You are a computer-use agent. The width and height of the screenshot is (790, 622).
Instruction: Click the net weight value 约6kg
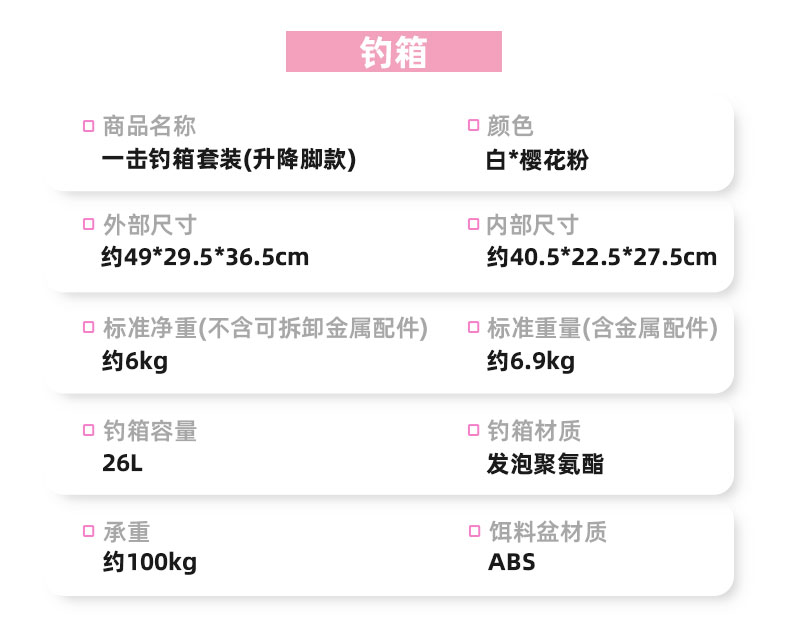pyautogui.click(x=134, y=361)
